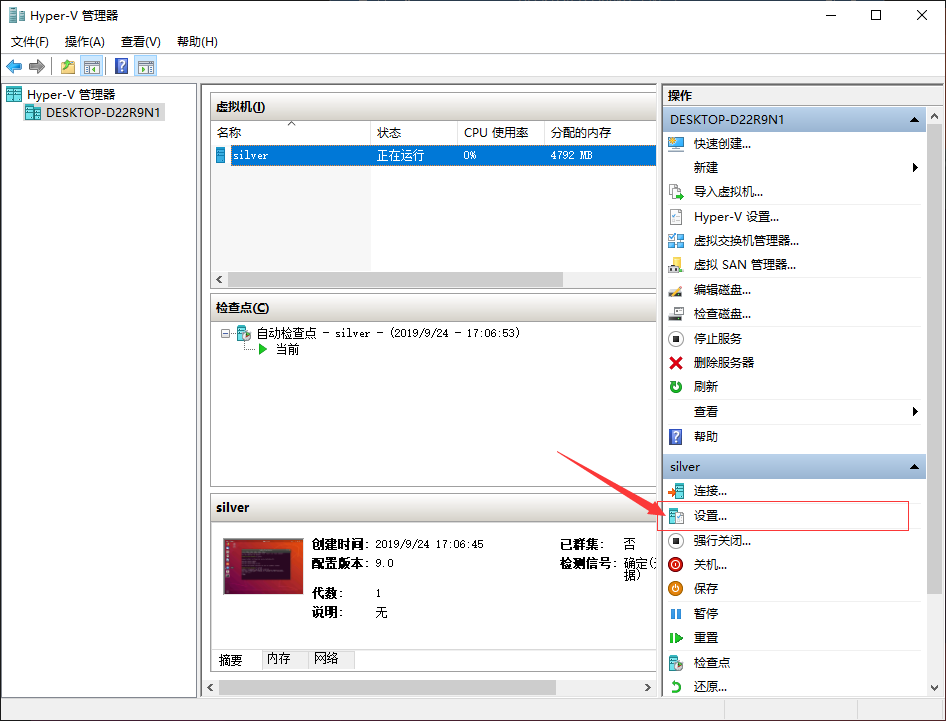Click the red 删除服务器 delete server icon
The height and width of the screenshot is (721, 946).
(676, 363)
